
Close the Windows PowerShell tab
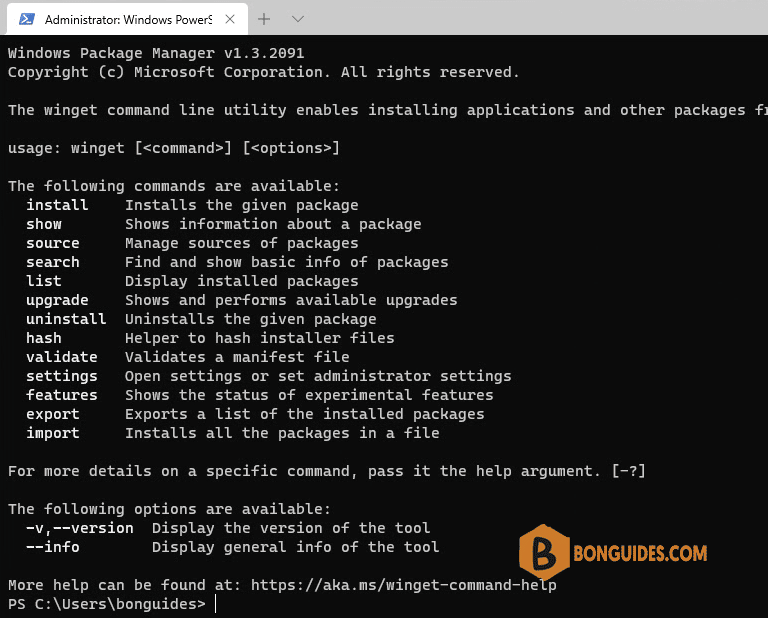pos(230,19)
